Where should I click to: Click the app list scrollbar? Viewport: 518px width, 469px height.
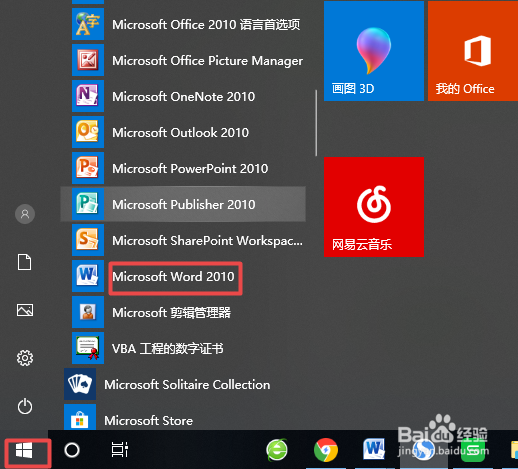[316, 123]
